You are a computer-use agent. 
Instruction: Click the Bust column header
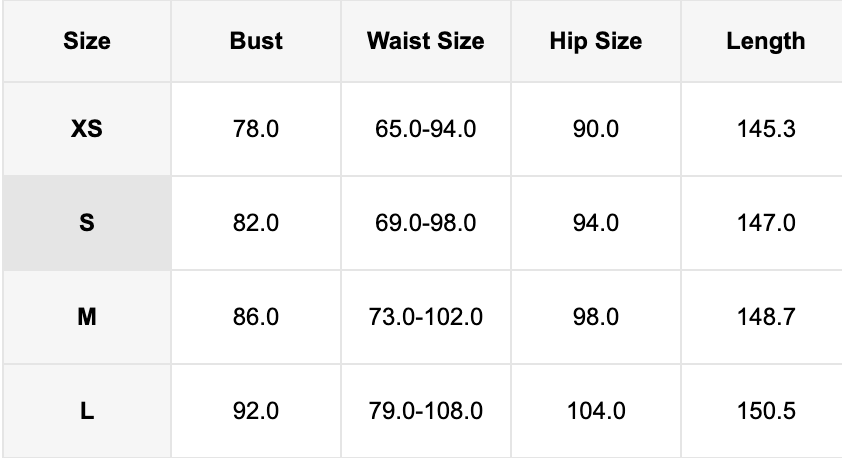pos(256,41)
